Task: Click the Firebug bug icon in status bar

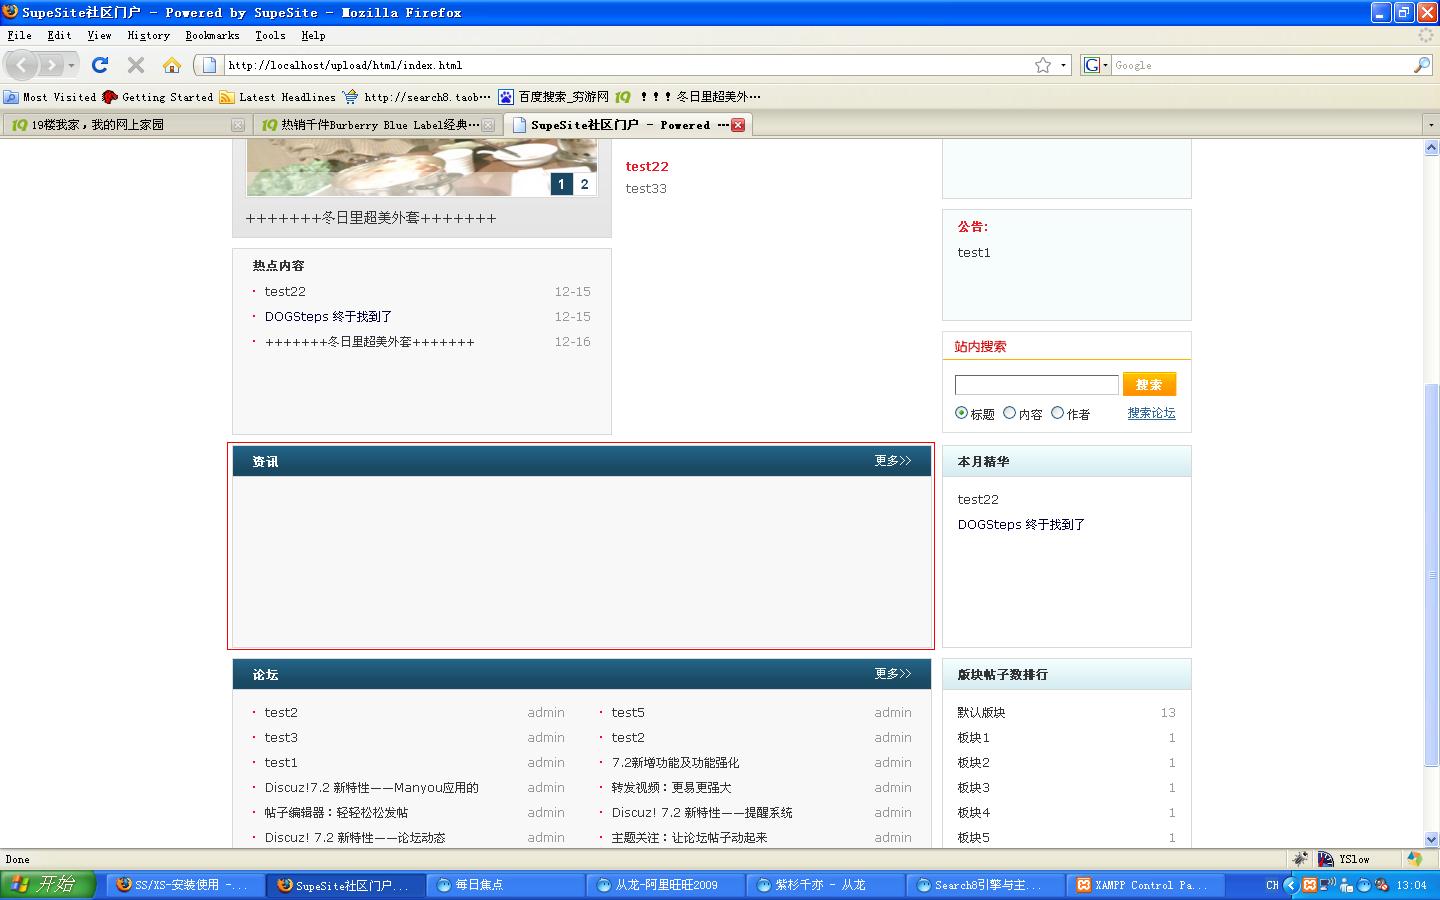Action: coord(1300,859)
